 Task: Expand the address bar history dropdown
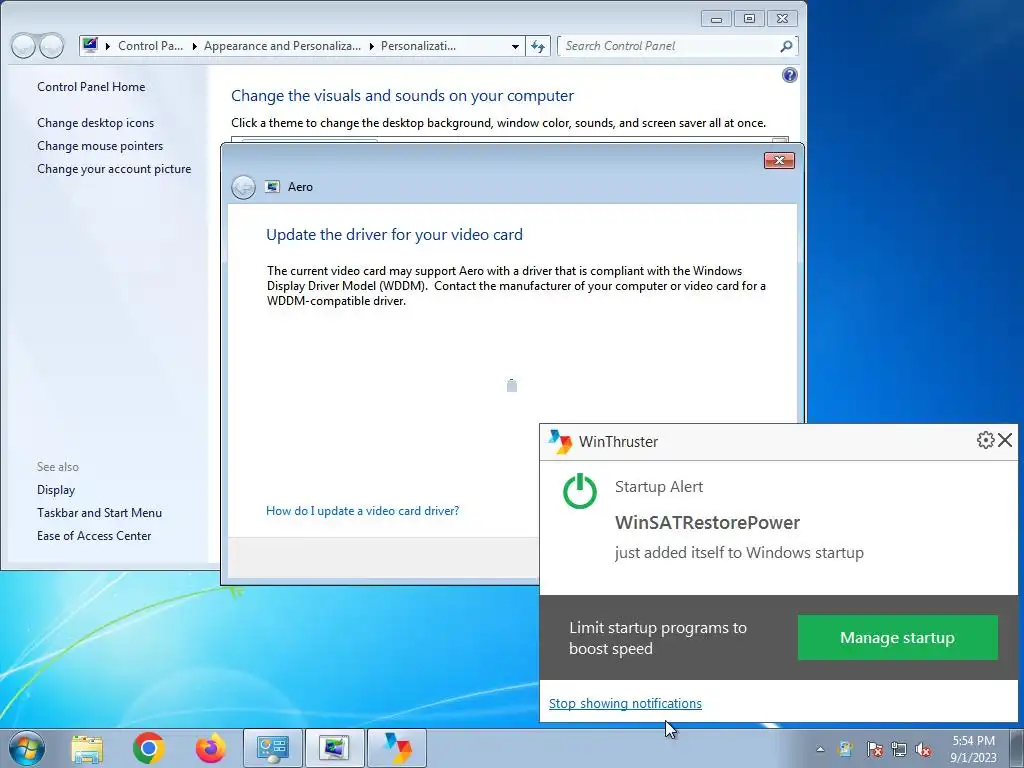[515, 46]
